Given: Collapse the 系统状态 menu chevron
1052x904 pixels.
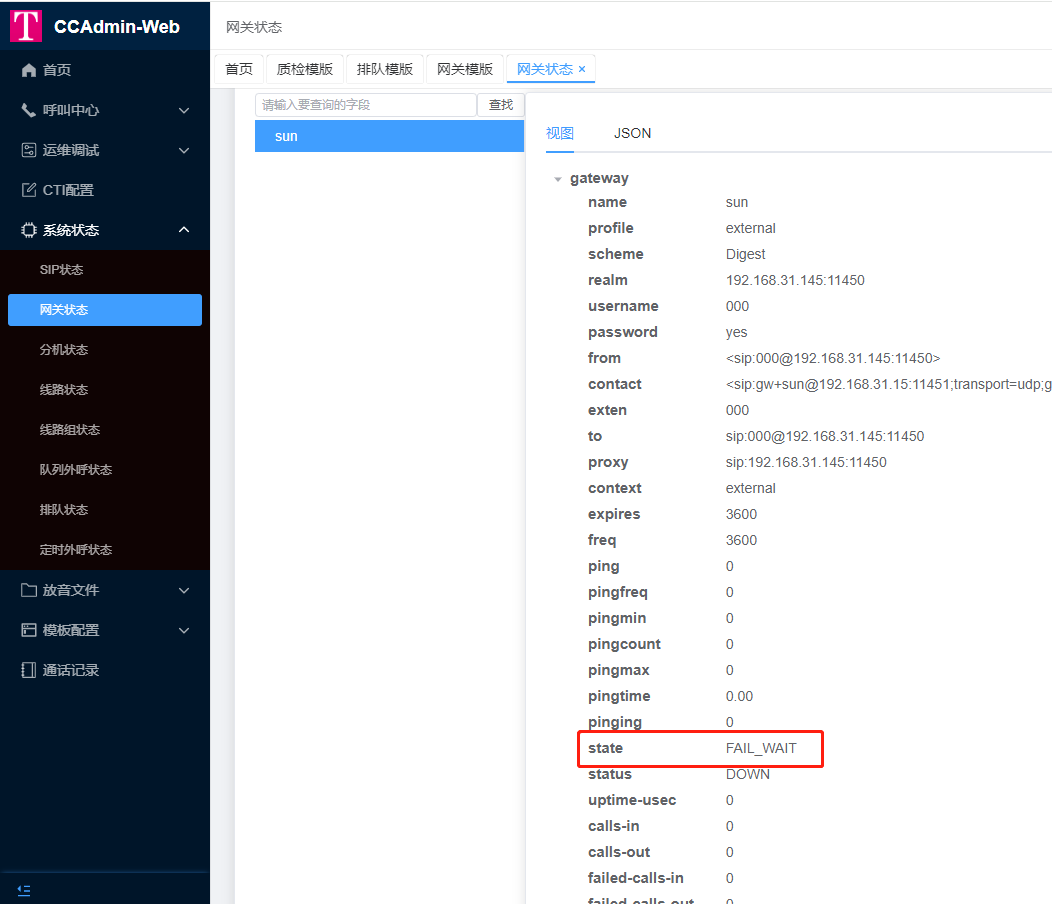Looking at the screenshot, I should click(184, 230).
